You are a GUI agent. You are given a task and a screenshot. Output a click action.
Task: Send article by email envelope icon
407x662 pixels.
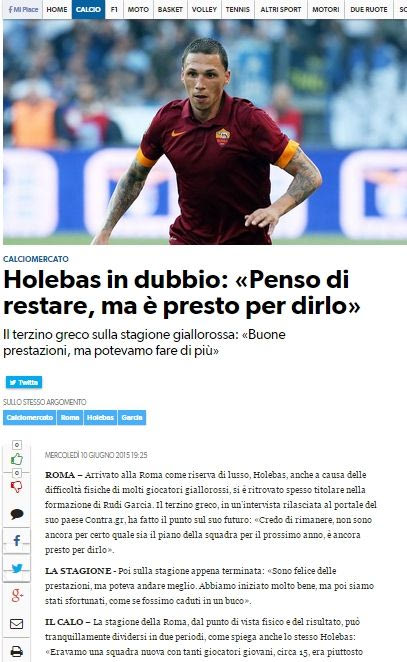(16, 624)
